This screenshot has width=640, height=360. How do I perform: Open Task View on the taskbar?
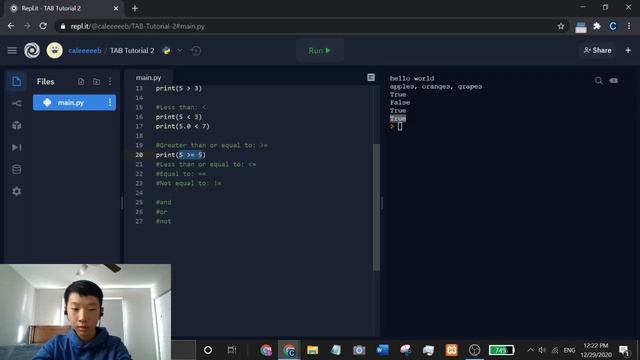pyautogui.click(x=232, y=350)
